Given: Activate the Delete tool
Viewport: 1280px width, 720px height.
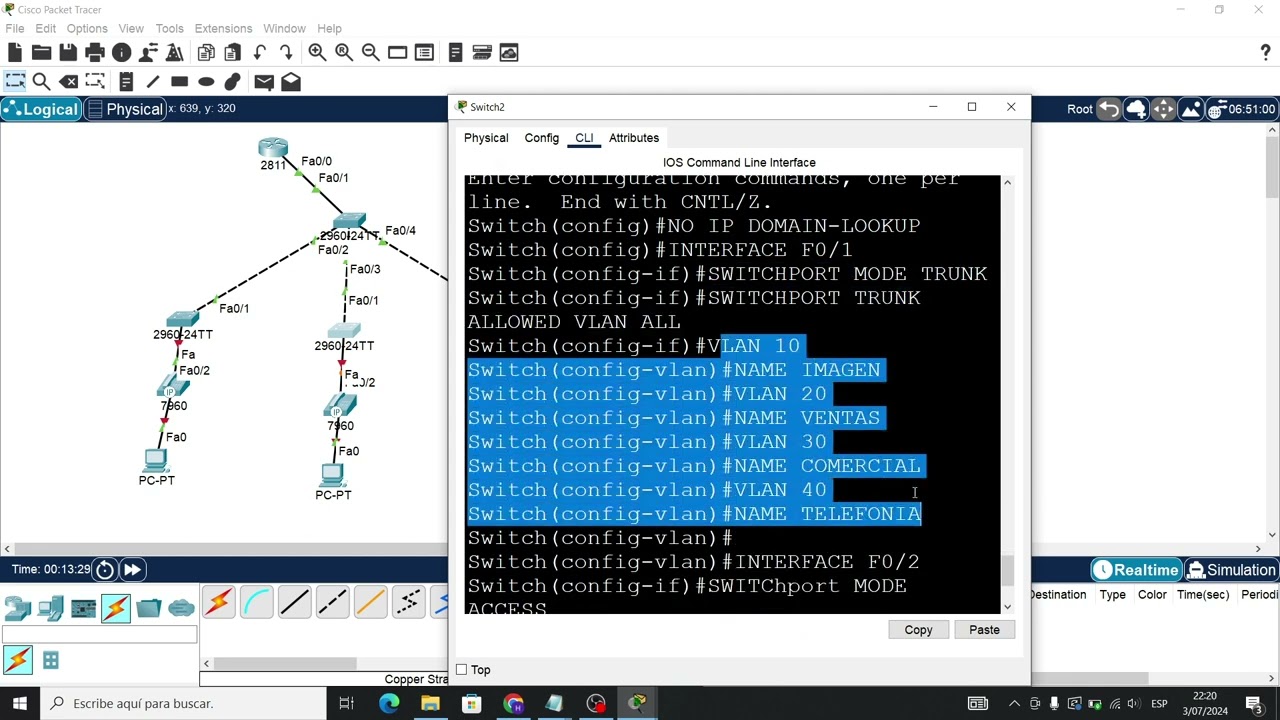Looking at the screenshot, I should pyautogui.click(x=69, y=81).
